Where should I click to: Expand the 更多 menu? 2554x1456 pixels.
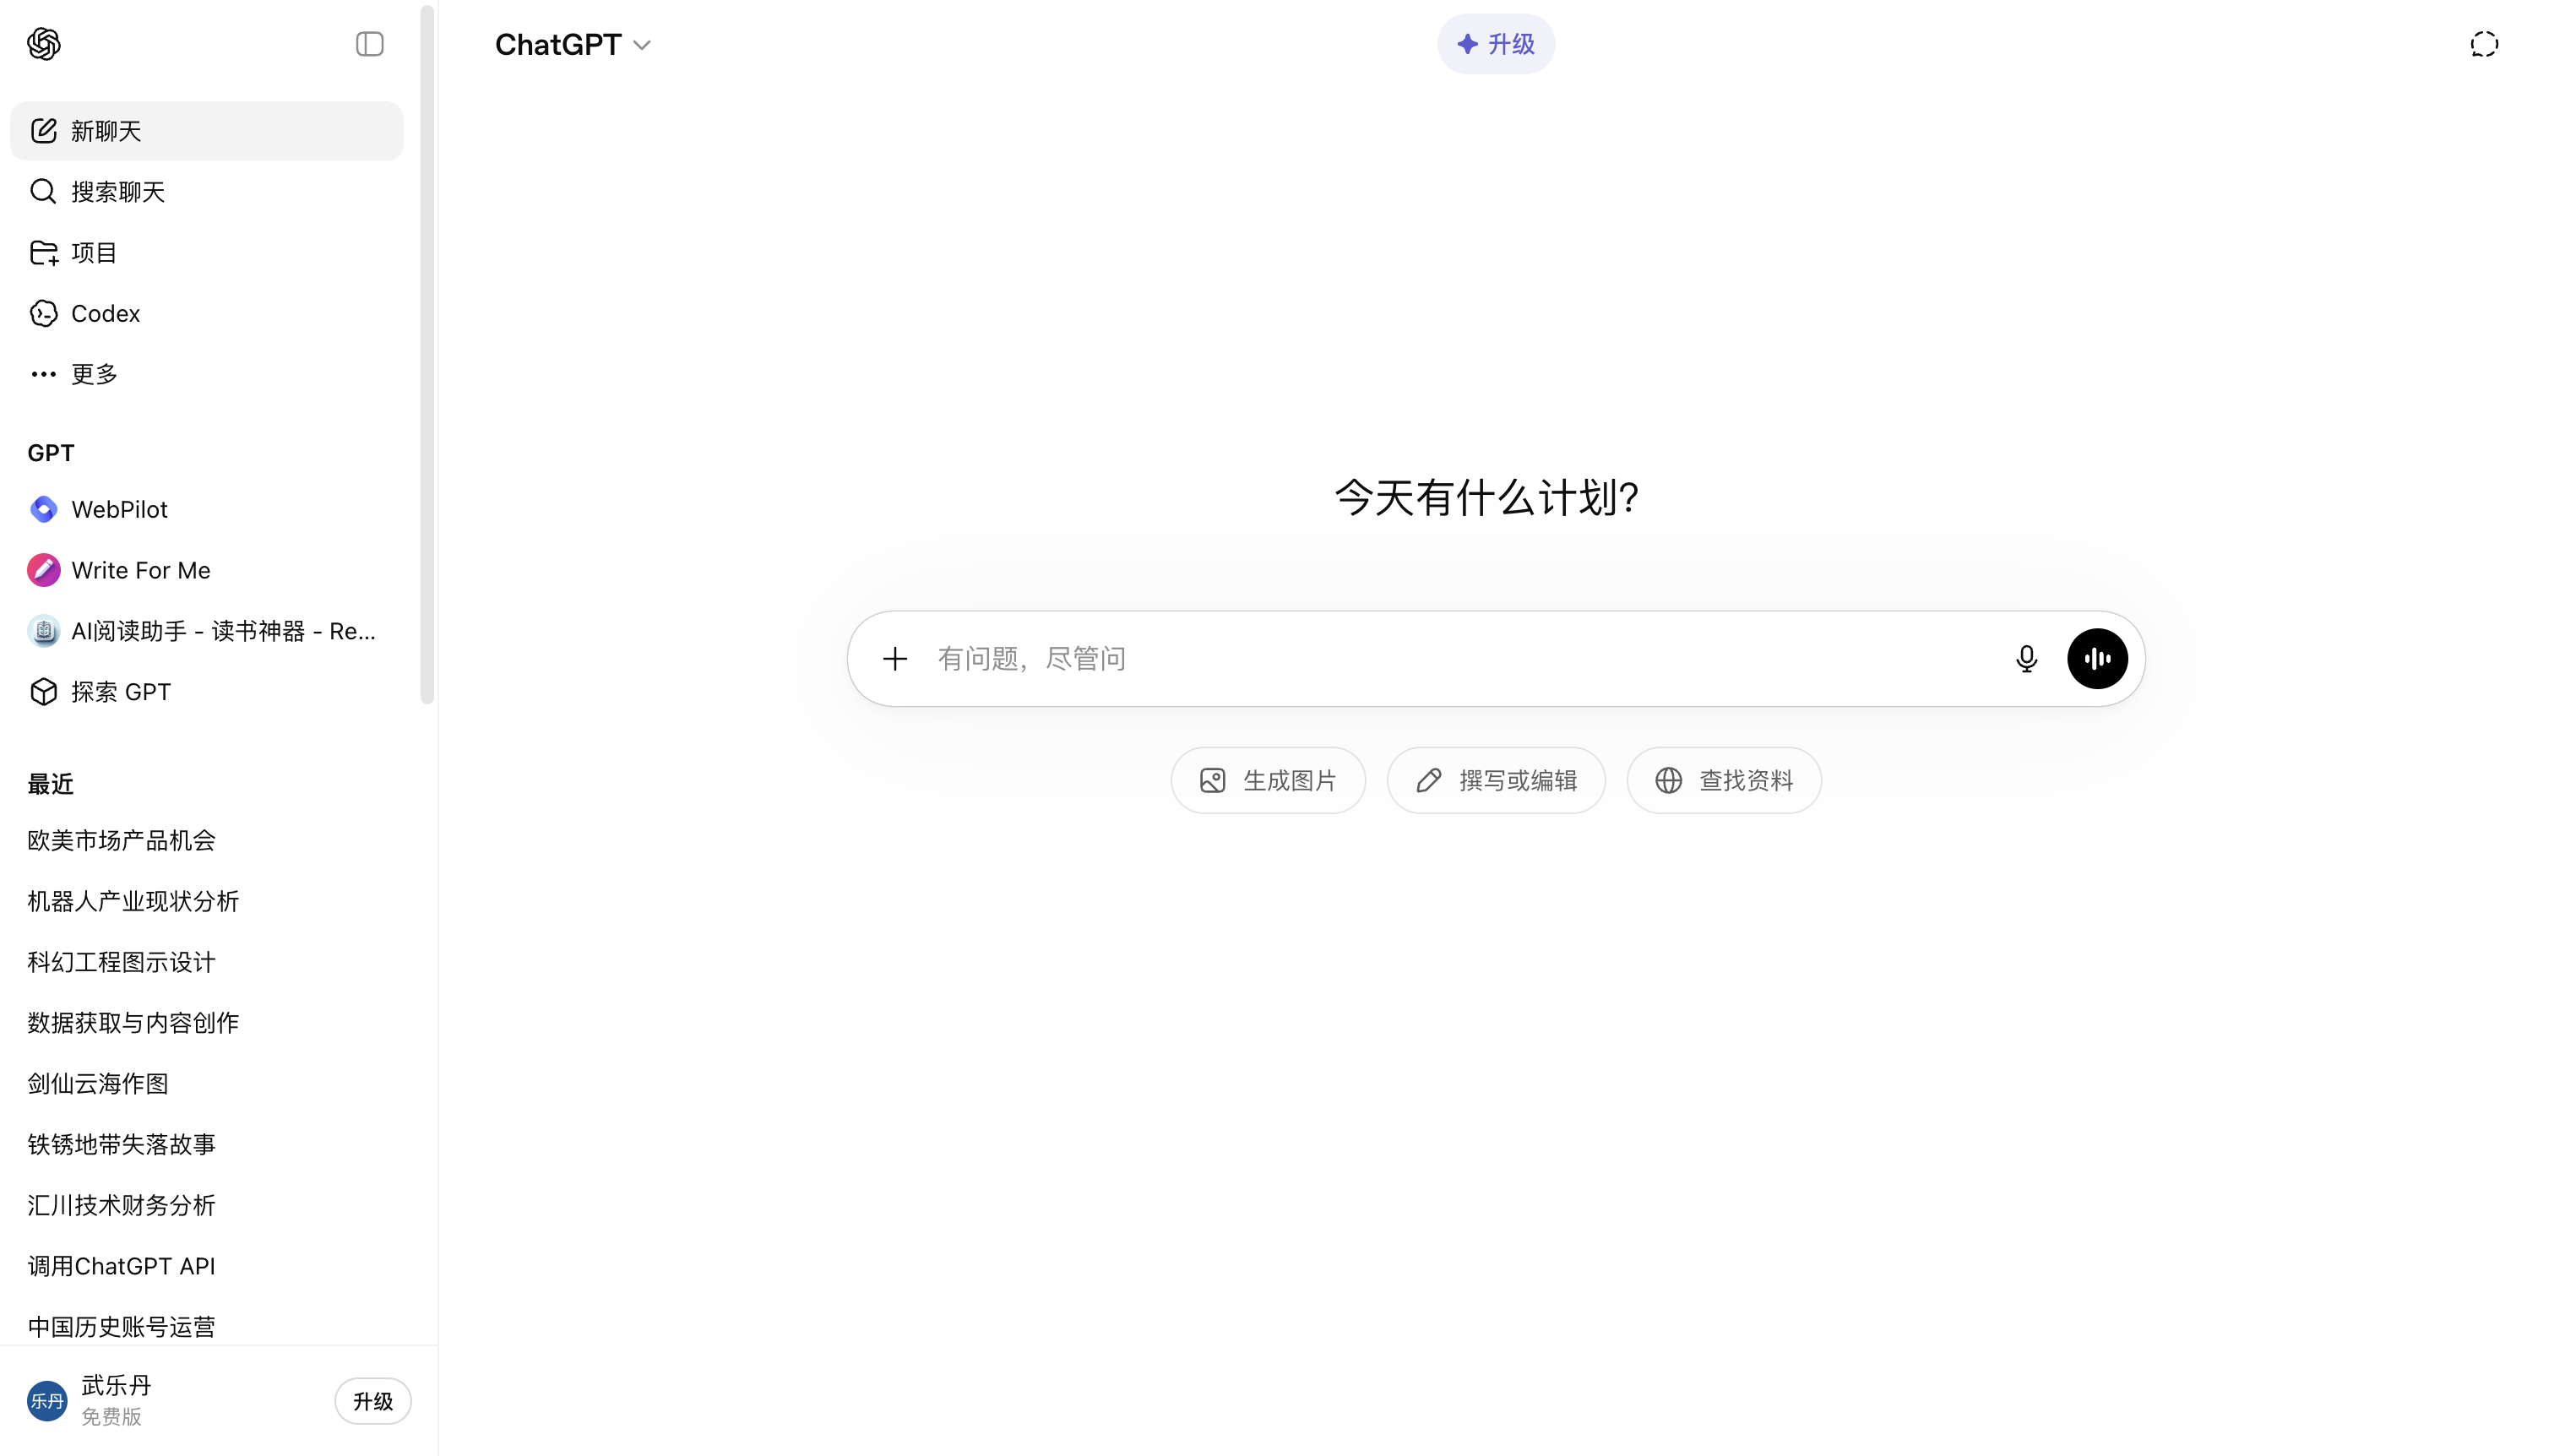[207, 374]
